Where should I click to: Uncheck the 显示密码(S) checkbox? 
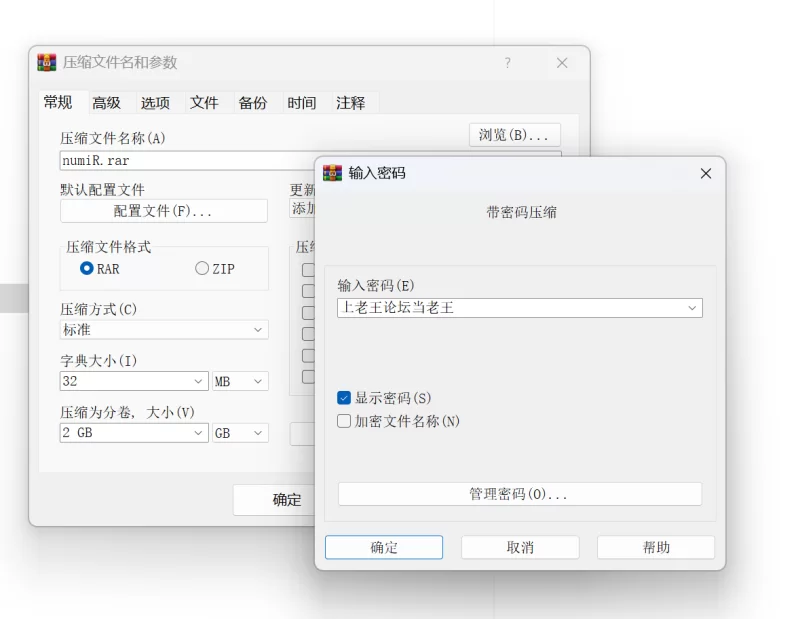pos(344,398)
